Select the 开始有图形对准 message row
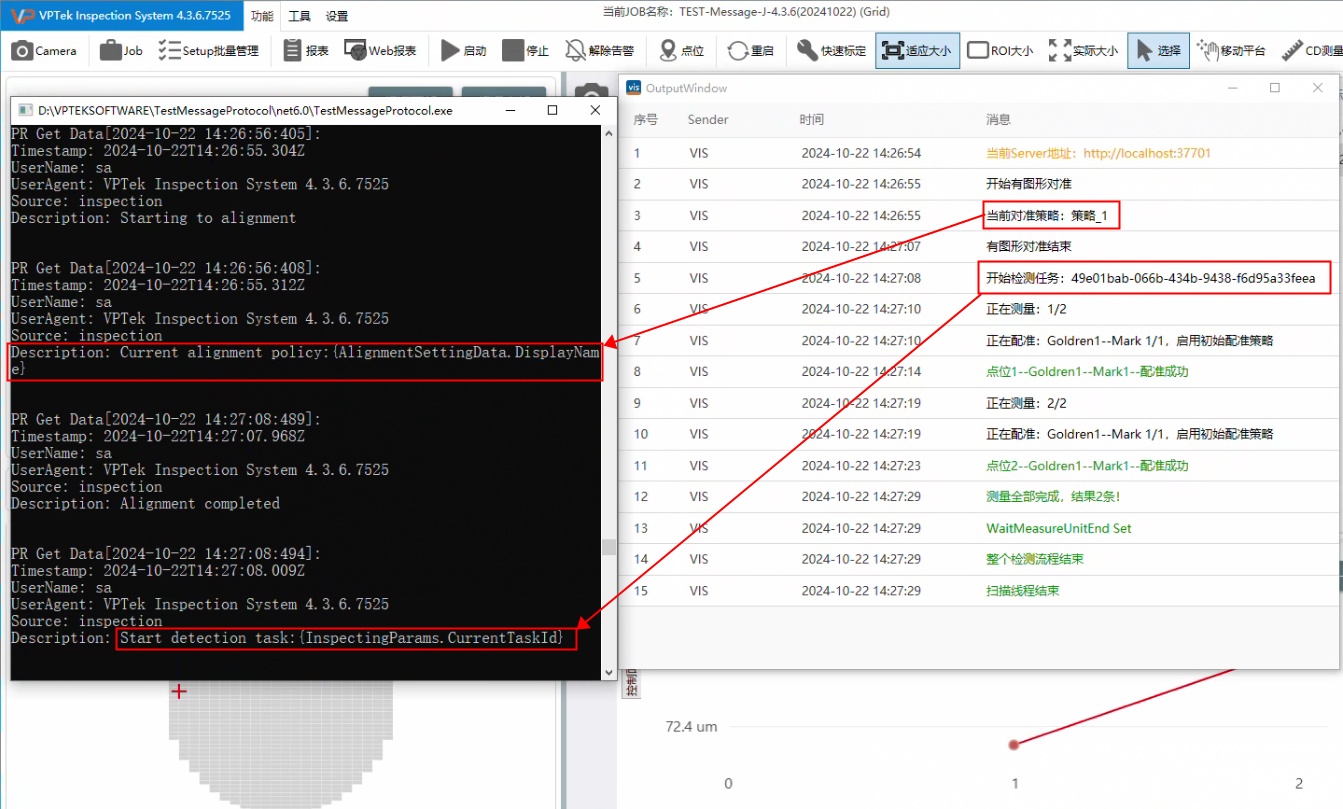The width and height of the screenshot is (1343, 809). pos(978,185)
